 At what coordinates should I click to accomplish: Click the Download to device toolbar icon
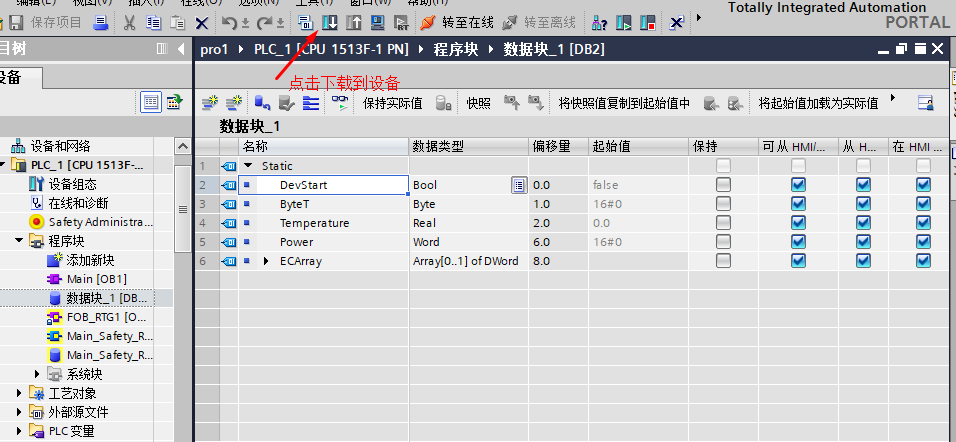click(330, 22)
